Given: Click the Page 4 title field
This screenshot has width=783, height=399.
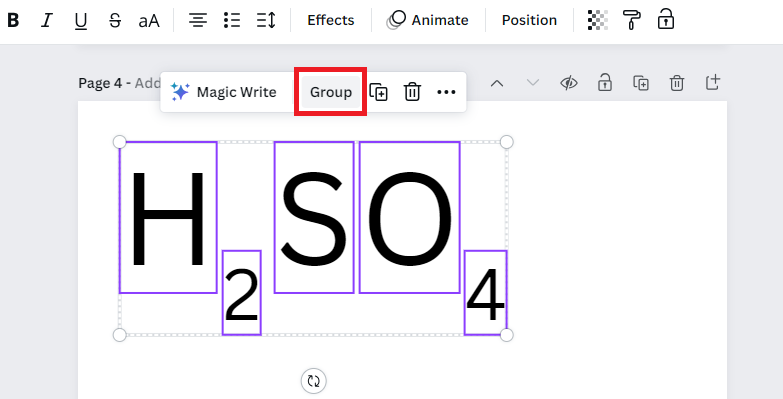Looking at the screenshot, I should (x=119, y=83).
